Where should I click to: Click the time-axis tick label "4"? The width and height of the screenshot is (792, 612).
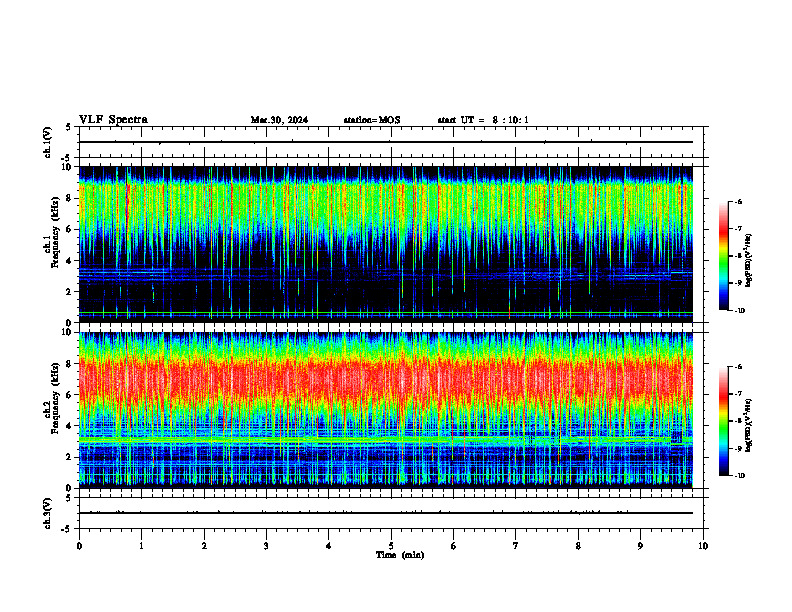pyautogui.click(x=329, y=546)
